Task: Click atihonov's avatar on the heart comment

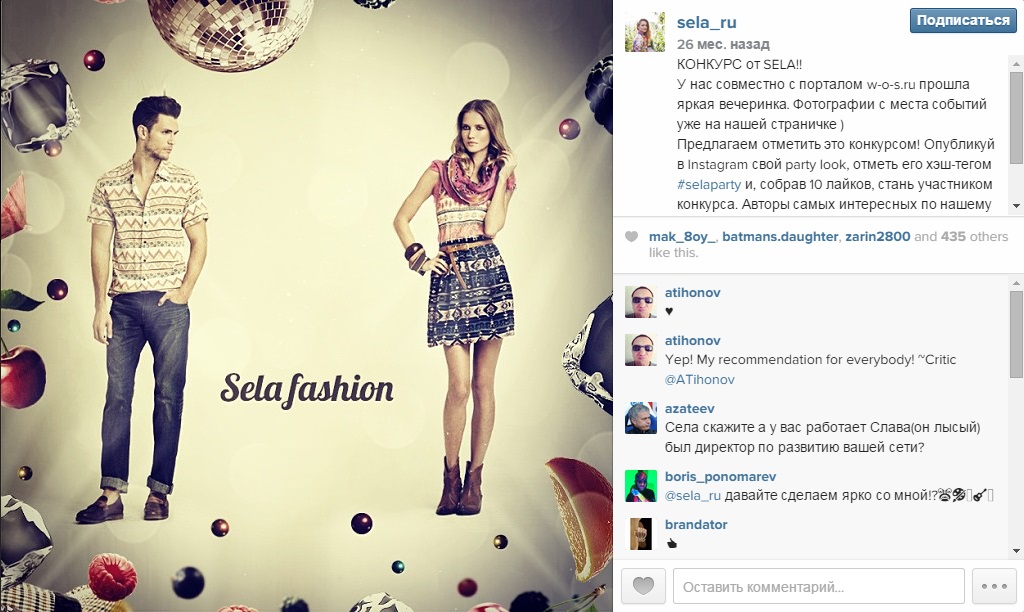Action: pos(641,302)
